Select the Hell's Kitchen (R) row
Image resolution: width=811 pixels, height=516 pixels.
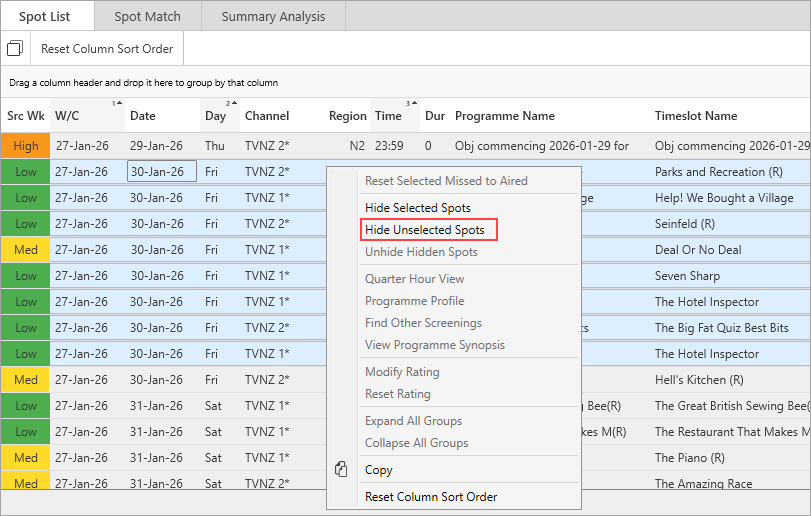coord(698,380)
